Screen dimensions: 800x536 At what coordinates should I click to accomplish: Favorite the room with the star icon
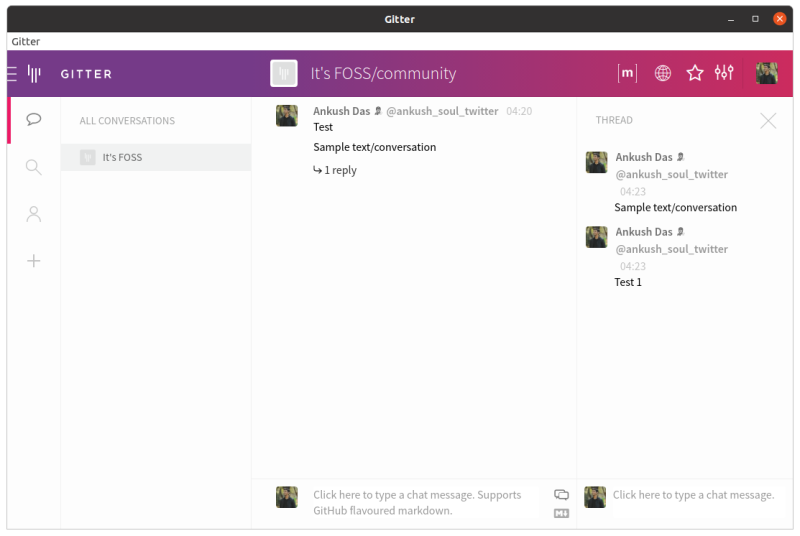coord(695,73)
